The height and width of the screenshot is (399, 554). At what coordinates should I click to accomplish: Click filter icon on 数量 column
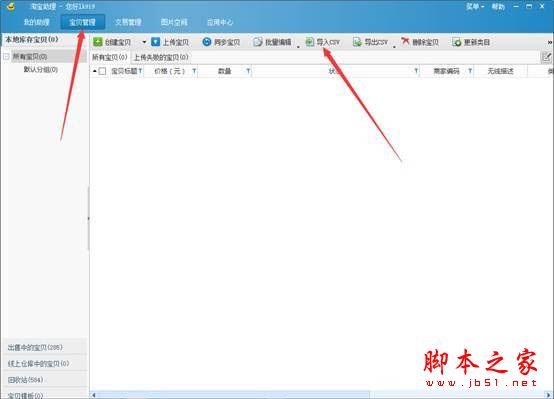[x=248, y=71]
